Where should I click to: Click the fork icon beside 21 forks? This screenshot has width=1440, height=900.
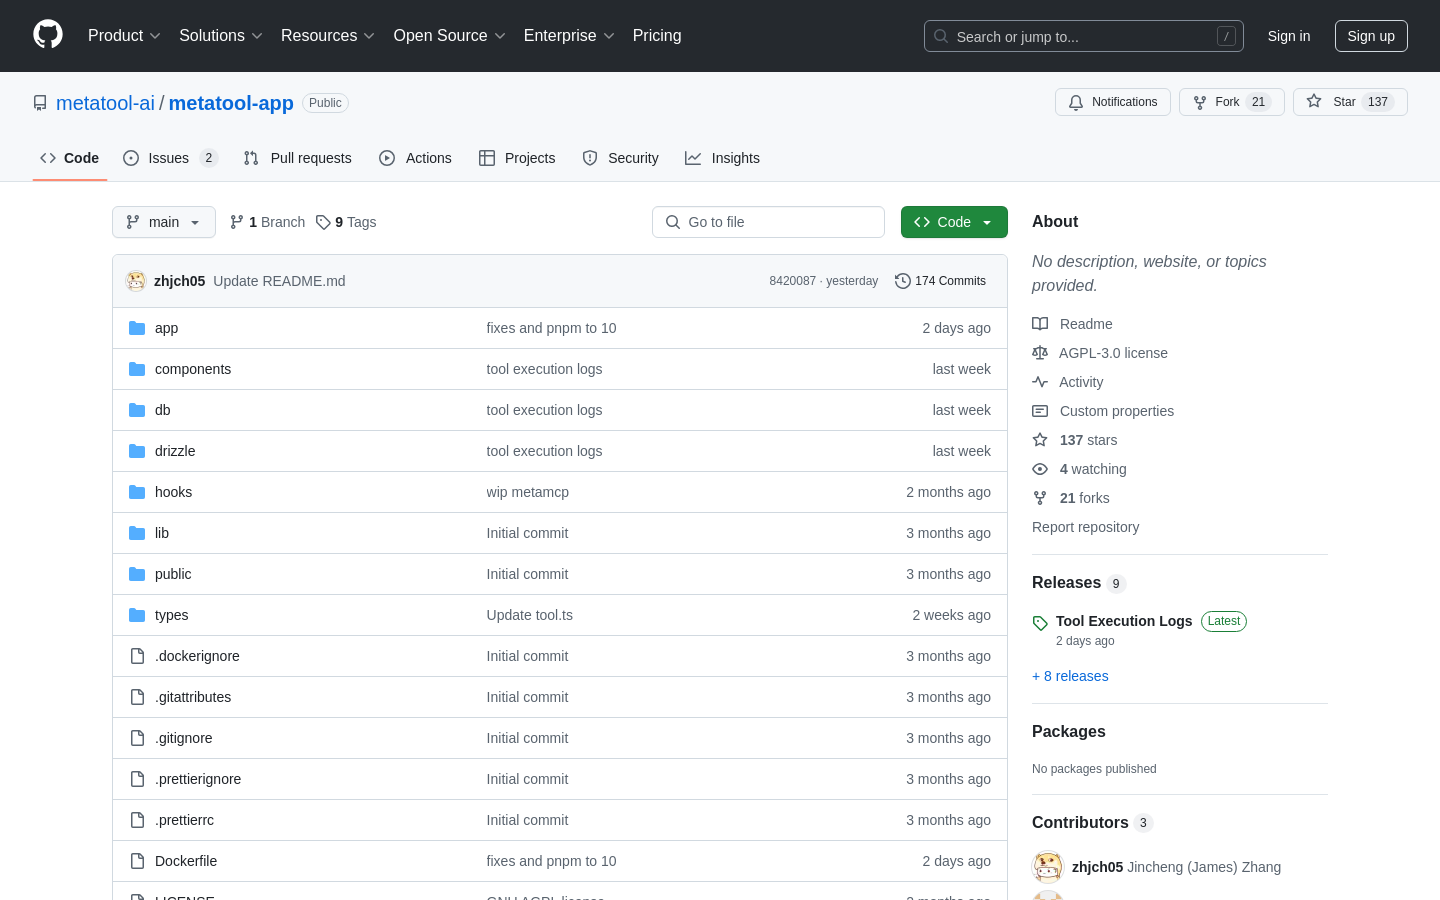(x=1040, y=498)
